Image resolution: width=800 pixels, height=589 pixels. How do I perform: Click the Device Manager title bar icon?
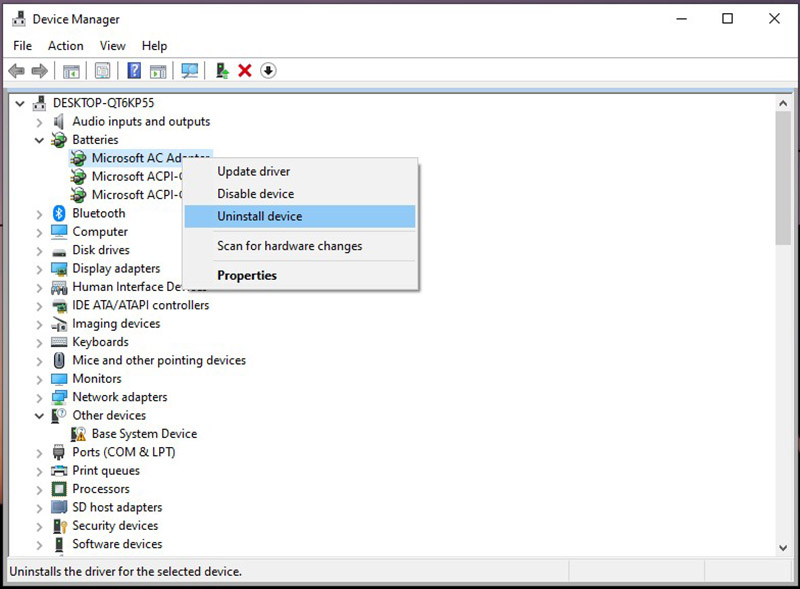click(19, 19)
